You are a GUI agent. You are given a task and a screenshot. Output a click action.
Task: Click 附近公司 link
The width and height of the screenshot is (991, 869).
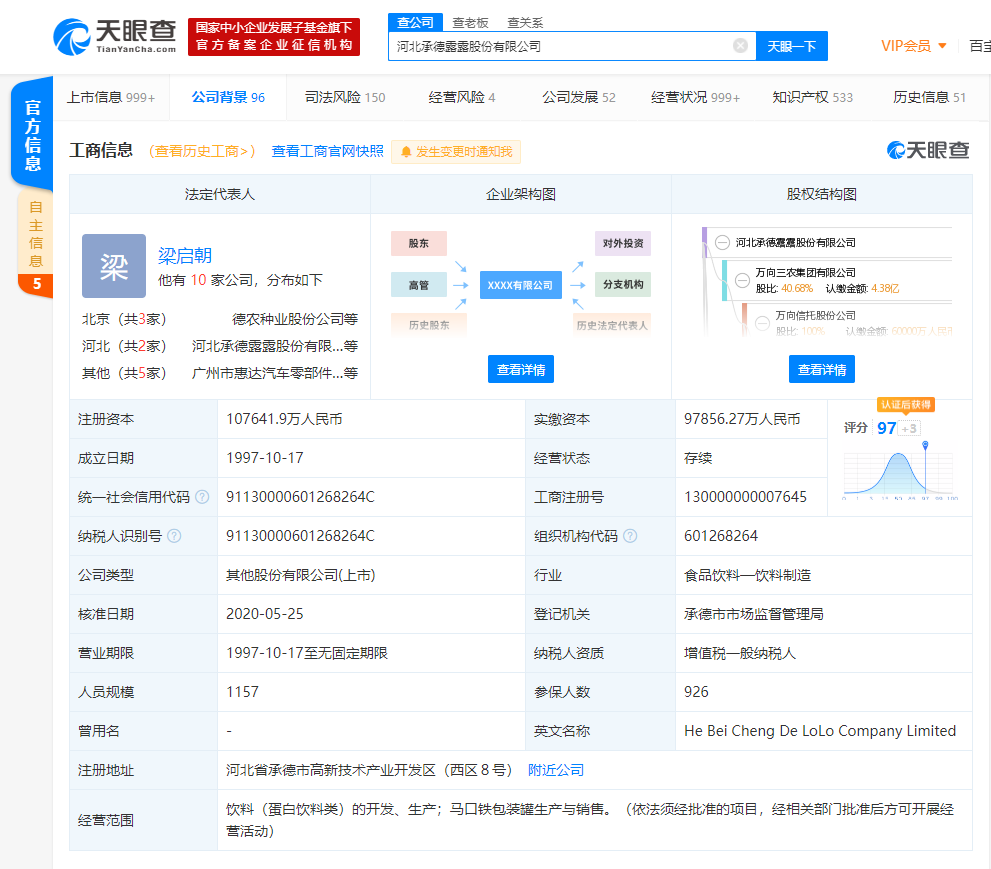(556, 770)
